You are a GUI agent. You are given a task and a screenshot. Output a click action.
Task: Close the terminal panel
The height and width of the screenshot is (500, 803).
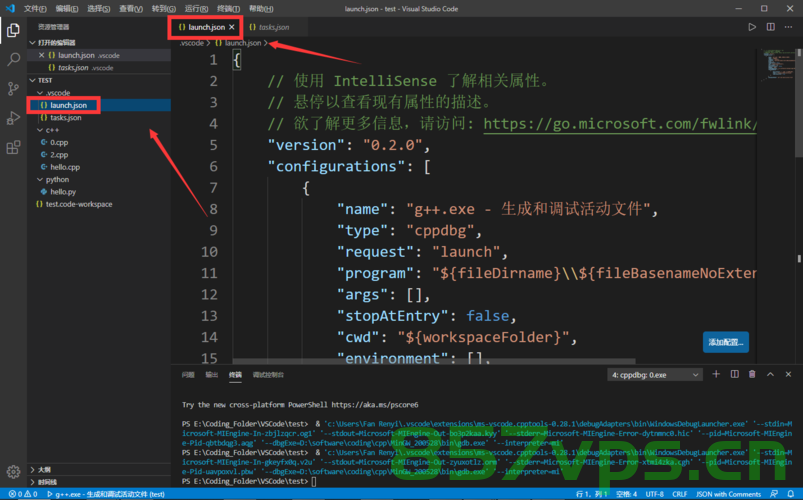click(x=788, y=374)
